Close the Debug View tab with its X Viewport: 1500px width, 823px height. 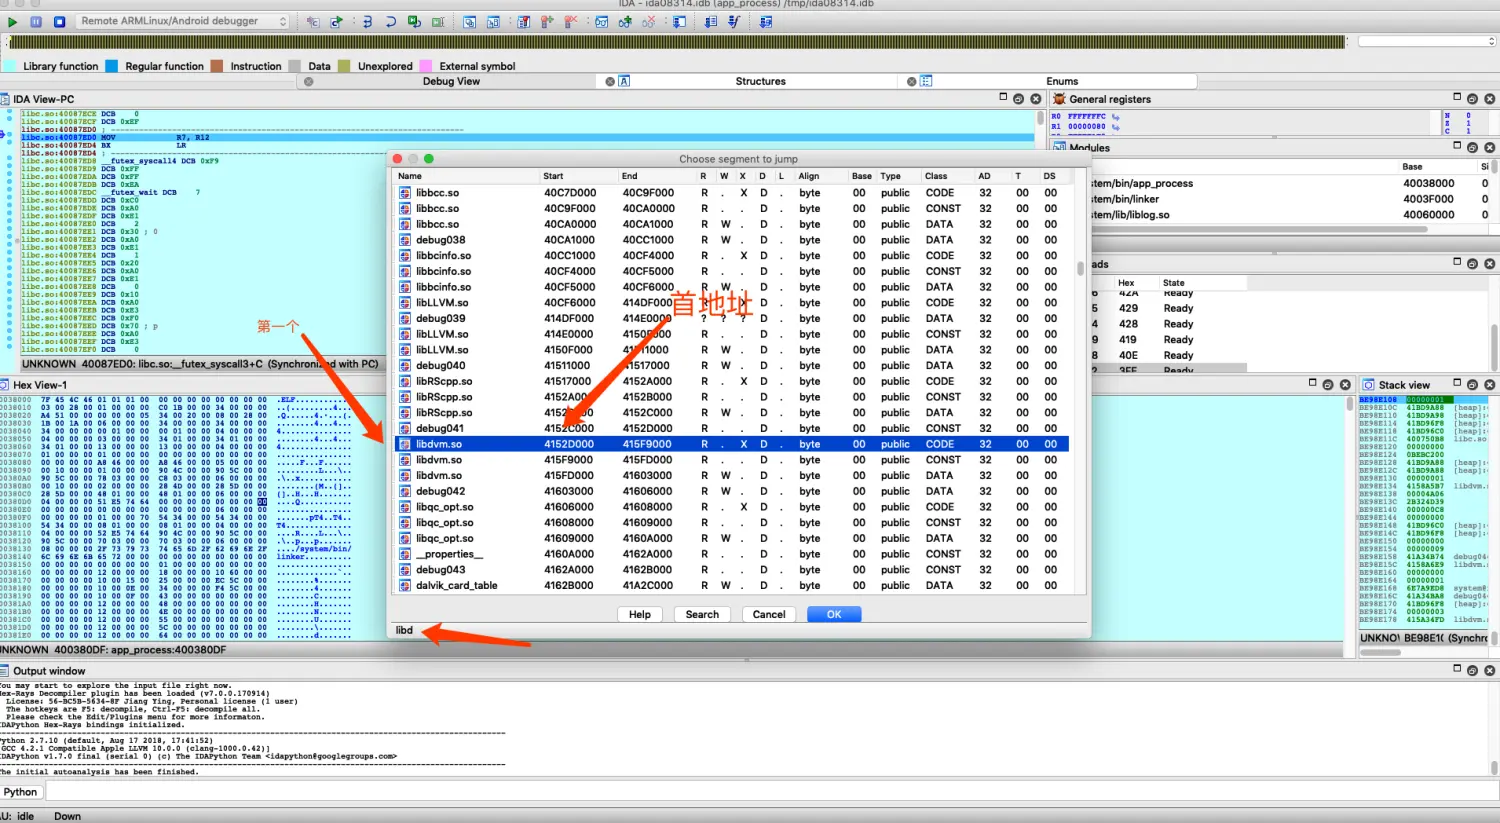tap(308, 81)
